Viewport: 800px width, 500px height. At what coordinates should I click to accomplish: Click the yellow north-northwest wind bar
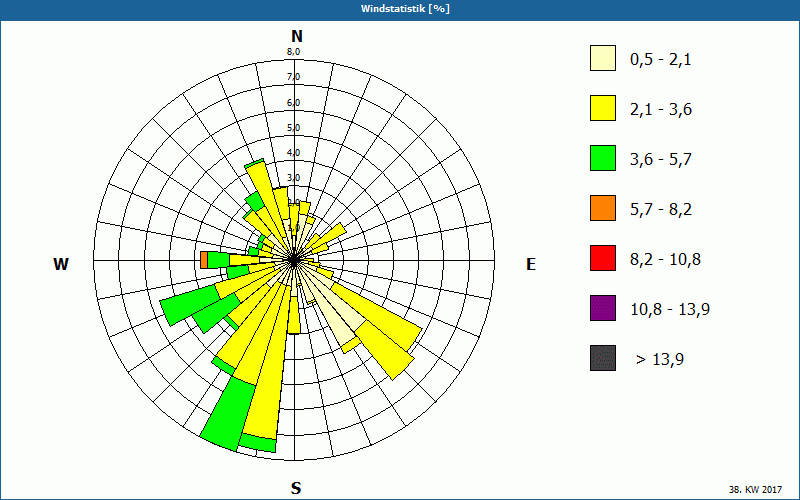pos(267,199)
